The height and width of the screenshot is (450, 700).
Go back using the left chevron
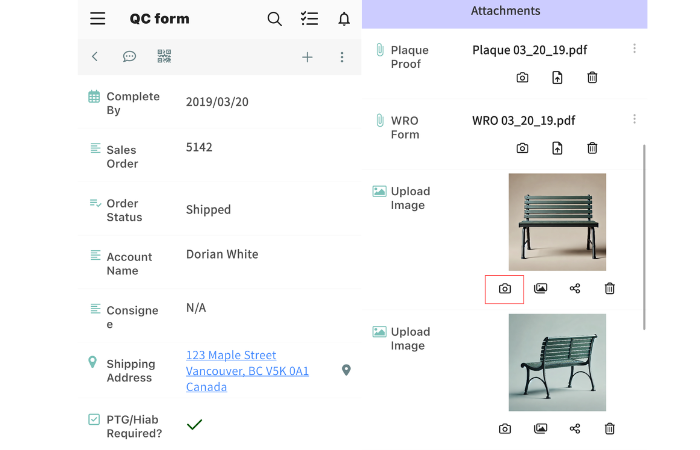[95, 57]
